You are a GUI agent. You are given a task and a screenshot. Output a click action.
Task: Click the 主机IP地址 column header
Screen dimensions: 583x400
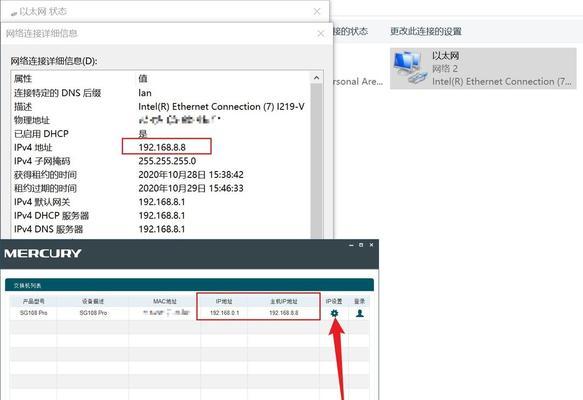[284, 301]
